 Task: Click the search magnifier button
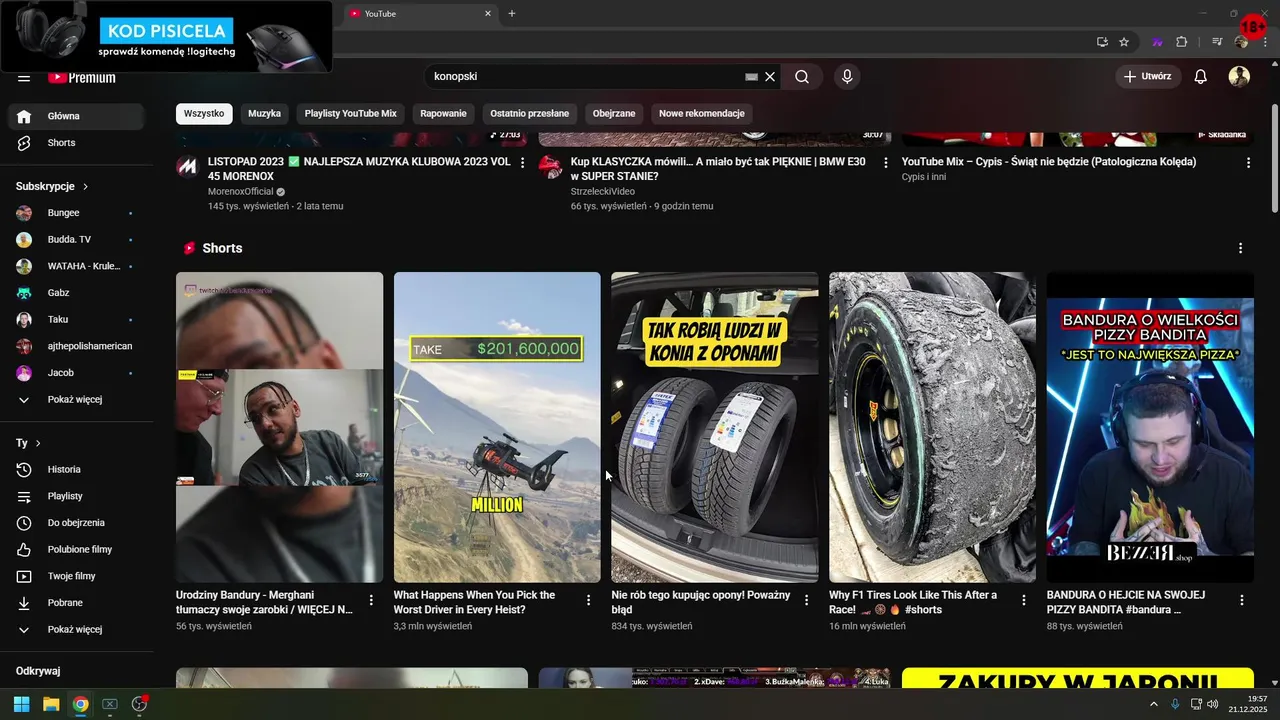[802, 77]
